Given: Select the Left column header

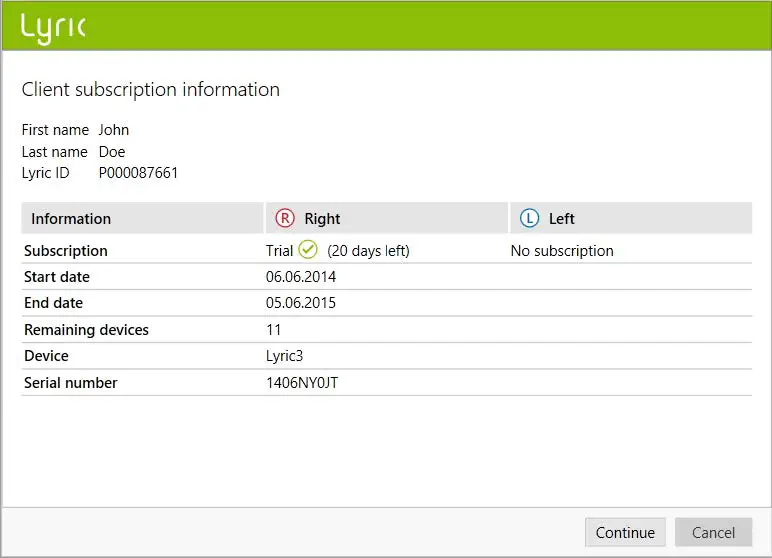Looking at the screenshot, I should [x=630, y=218].
